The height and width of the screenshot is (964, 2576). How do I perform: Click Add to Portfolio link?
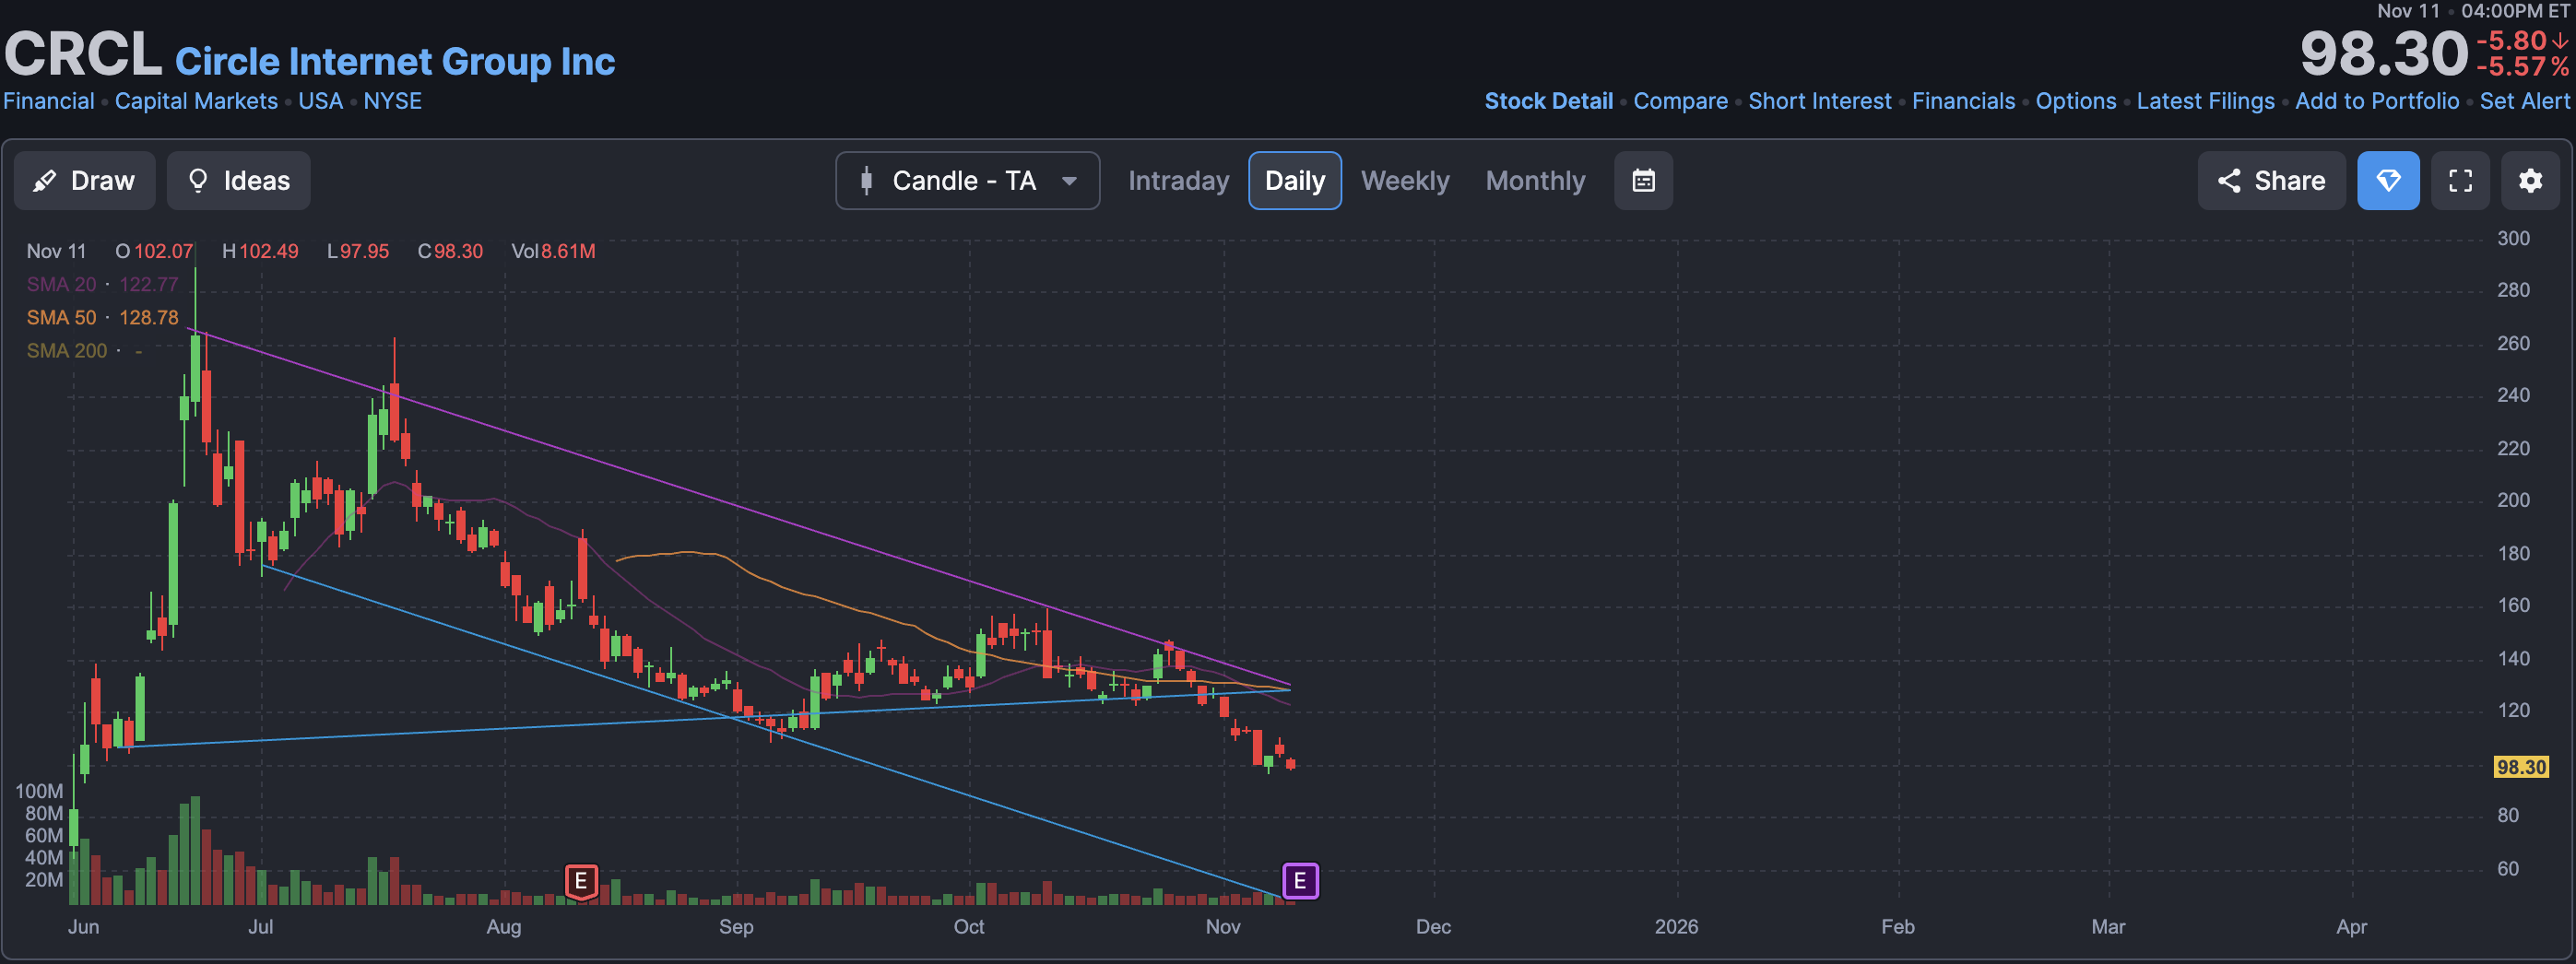tap(2376, 101)
